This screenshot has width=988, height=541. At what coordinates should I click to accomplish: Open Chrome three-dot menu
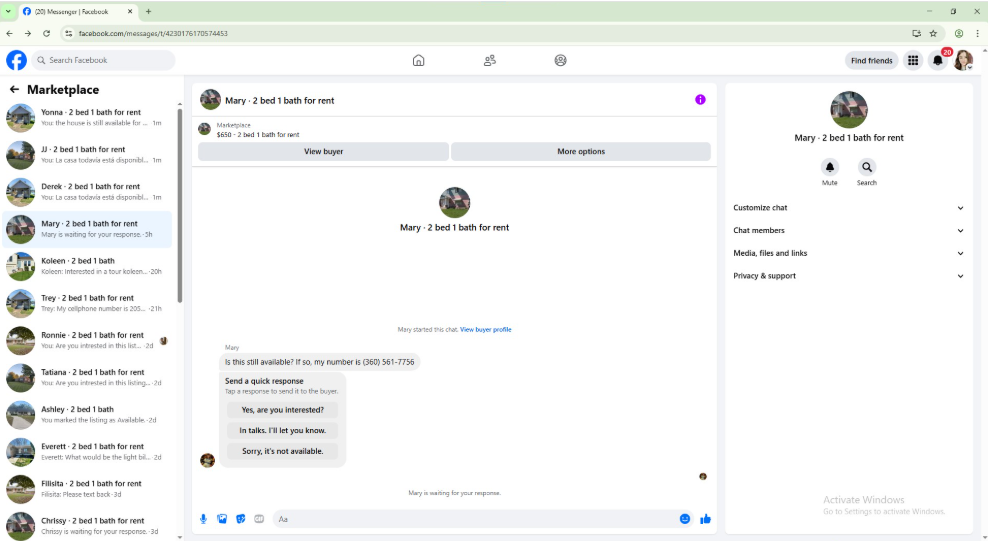977,33
